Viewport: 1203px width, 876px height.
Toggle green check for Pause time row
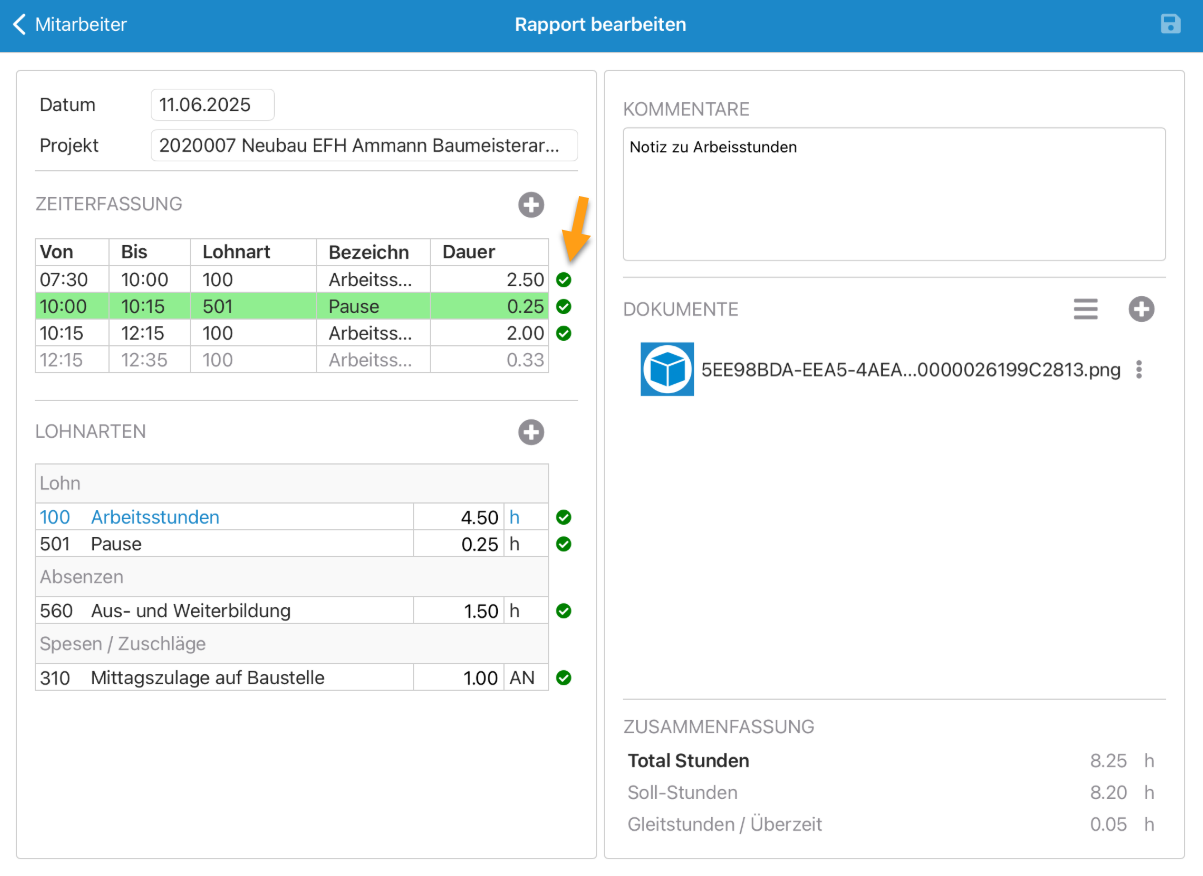(x=564, y=307)
